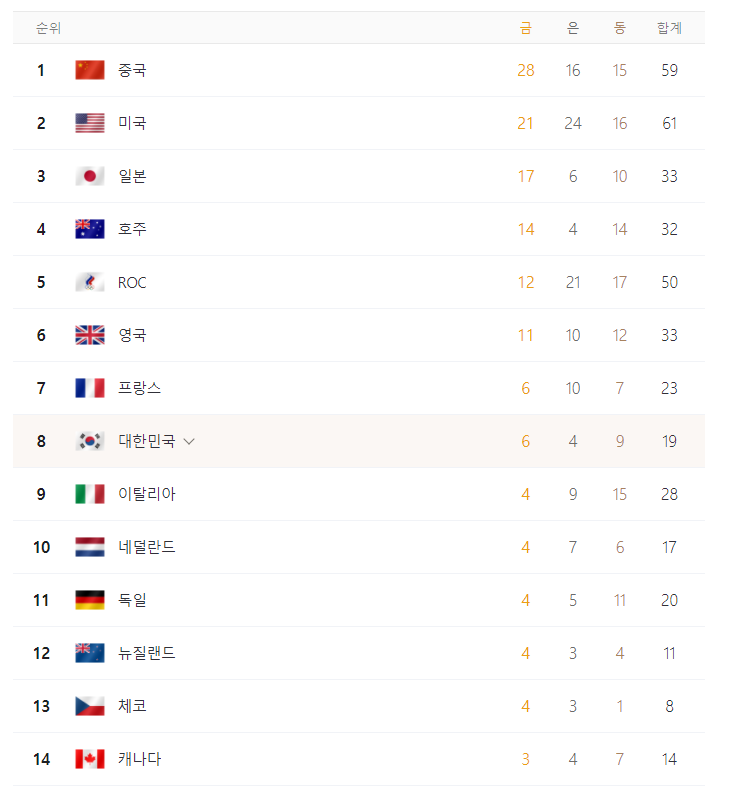Click the Australia flag icon
The image size is (734, 791).
pyautogui.click(x=90, y=229)
